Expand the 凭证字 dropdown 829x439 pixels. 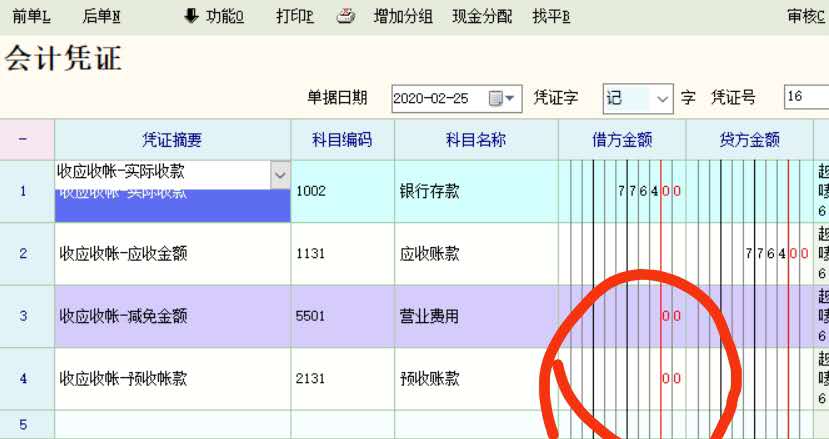tap(662, 98)
